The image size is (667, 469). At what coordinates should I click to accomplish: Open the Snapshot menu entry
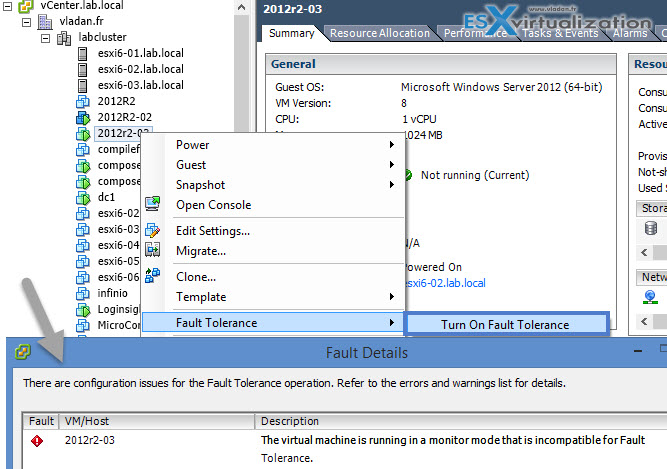pyautogui.click(x=273, y=185)
